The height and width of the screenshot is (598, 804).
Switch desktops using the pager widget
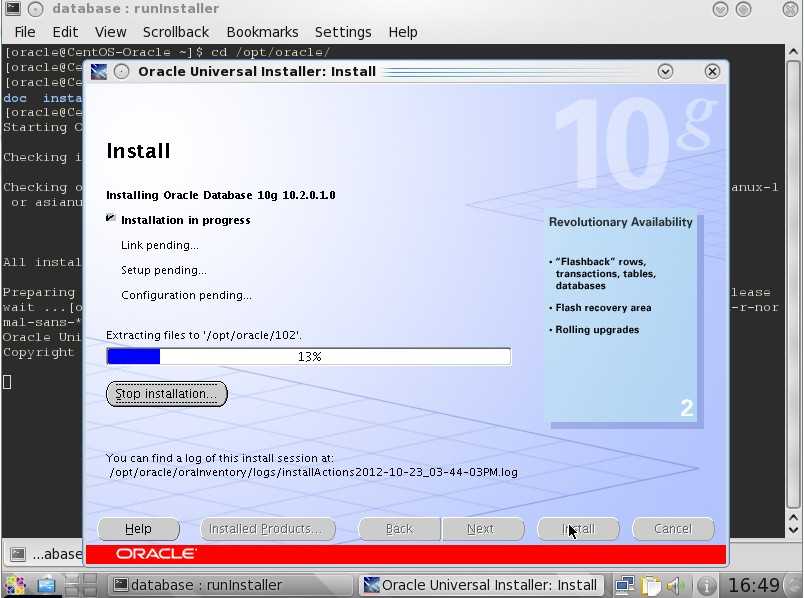pos(81,586)
